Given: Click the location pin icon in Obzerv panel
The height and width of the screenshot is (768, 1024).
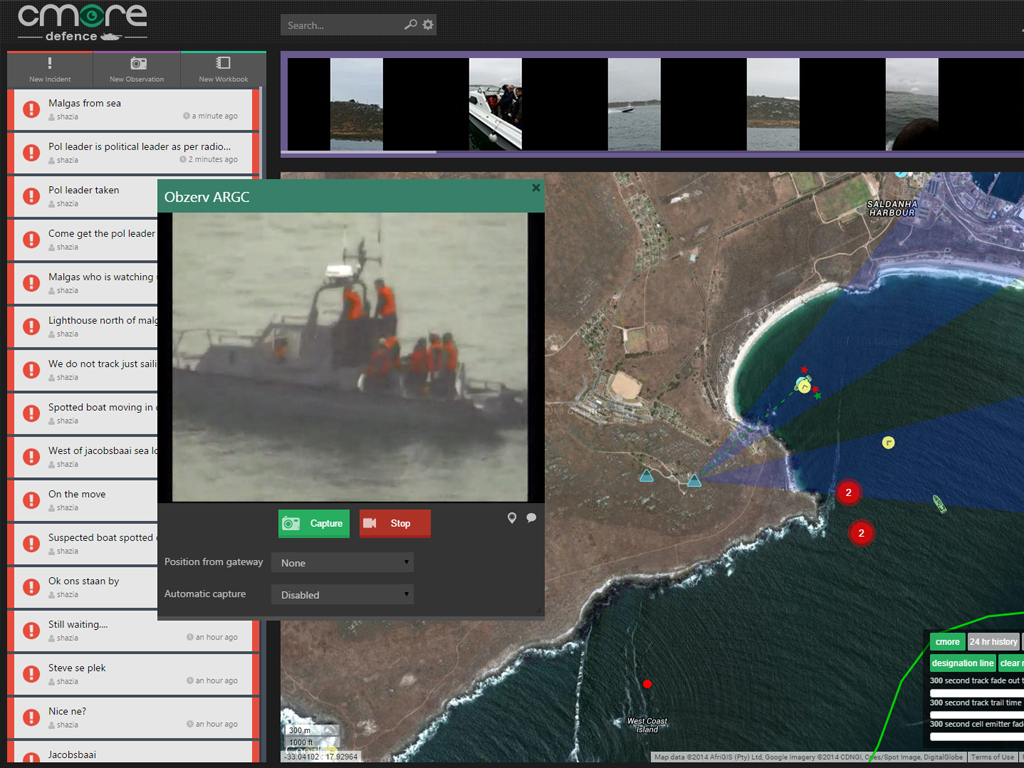Looking at the screenshot, I should click(512, 518).
